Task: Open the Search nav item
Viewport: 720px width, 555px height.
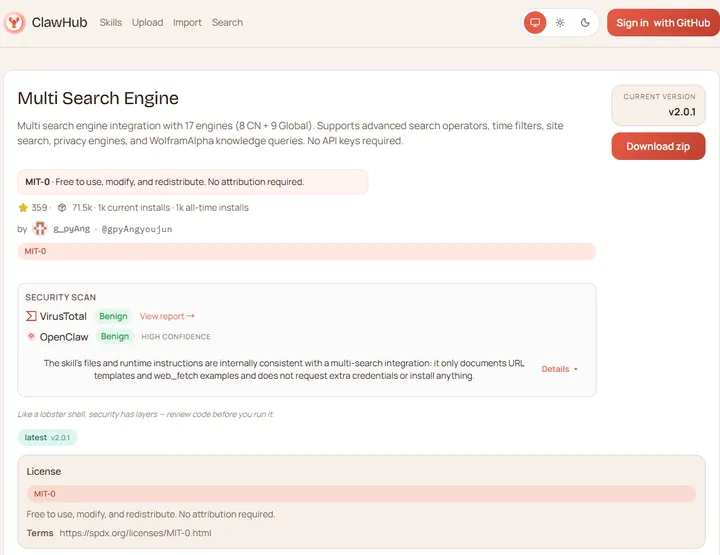Action: click(x=227, y=22)
